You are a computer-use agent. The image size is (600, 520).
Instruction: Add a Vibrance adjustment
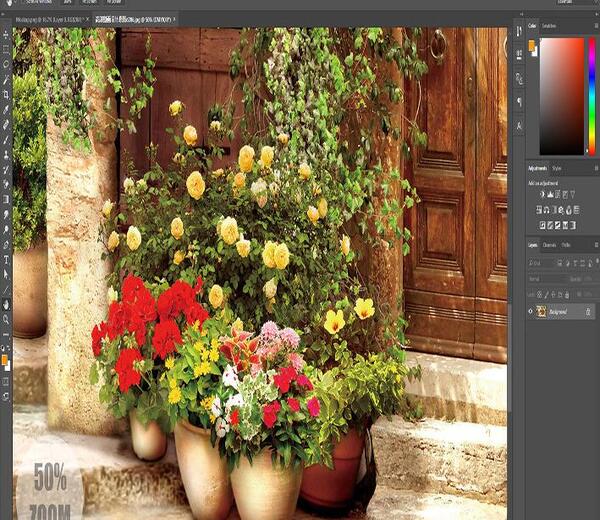point(572,194)
